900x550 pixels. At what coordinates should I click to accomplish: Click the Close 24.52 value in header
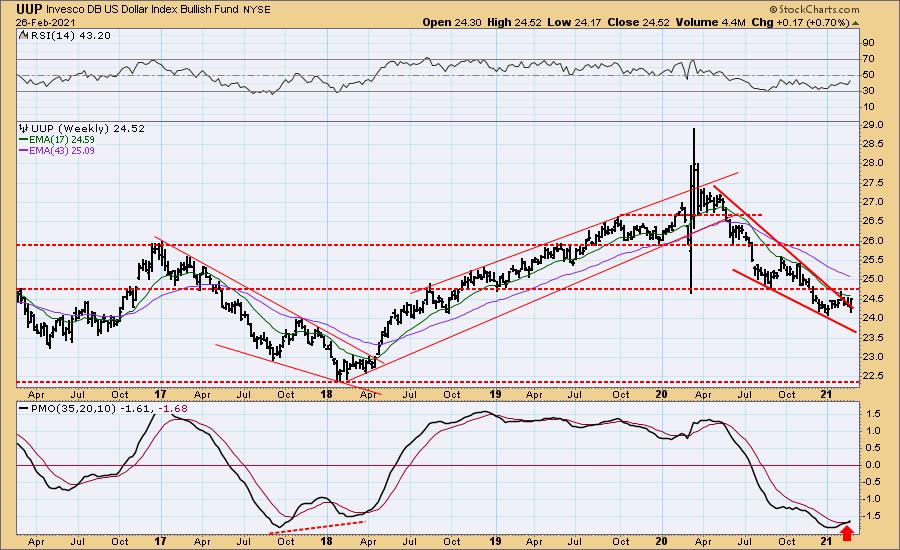point(638,22)
